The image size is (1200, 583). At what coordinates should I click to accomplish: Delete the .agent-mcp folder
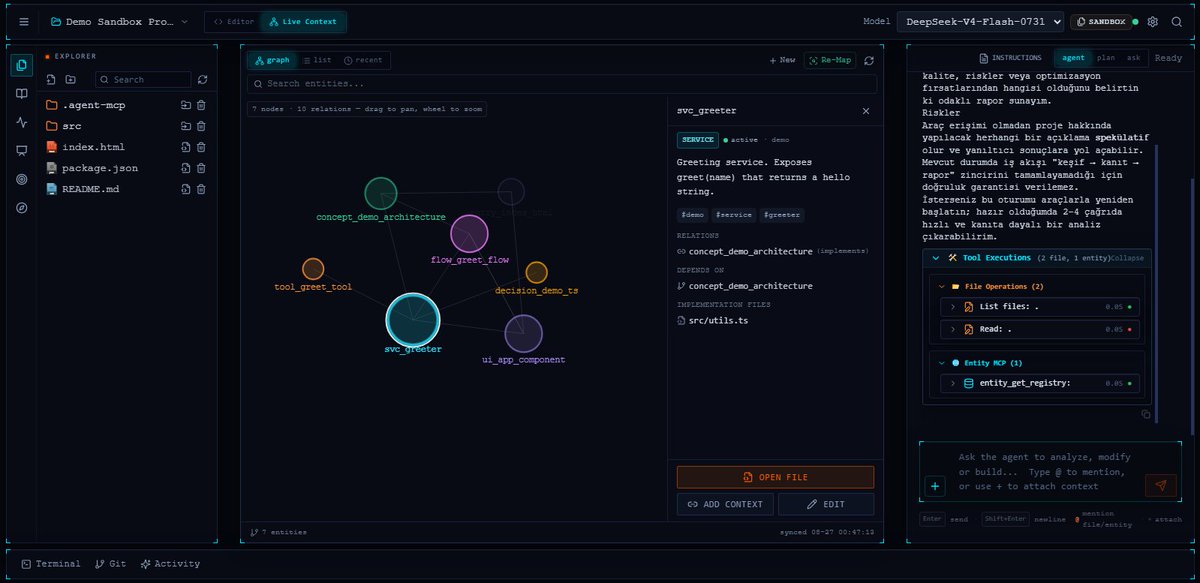(x=201, y=105)
